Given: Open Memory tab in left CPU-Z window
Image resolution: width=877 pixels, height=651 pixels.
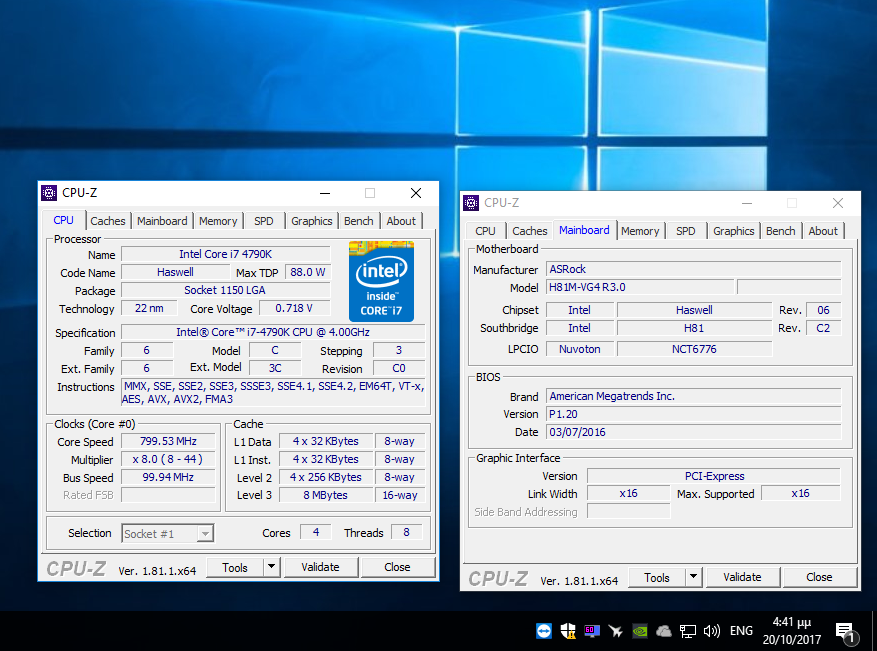Looking at the screenshot, I should tap(218, 221).
